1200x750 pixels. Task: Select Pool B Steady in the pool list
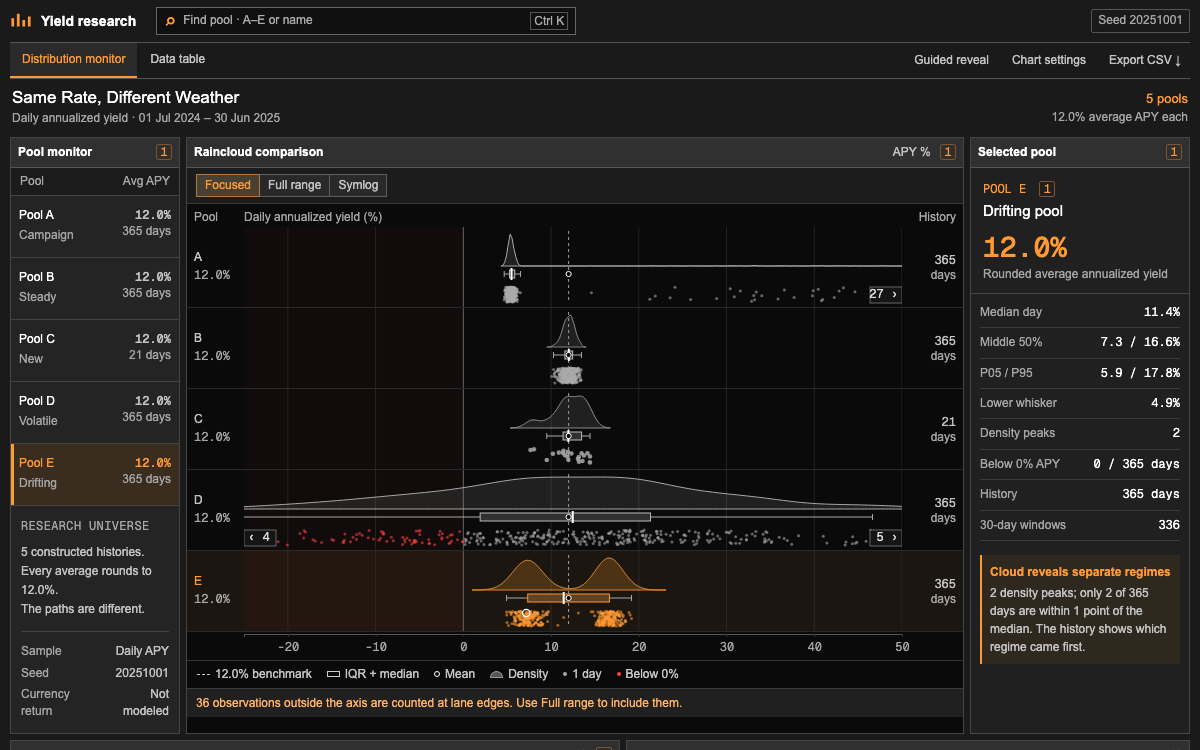(x=95, y=287)
